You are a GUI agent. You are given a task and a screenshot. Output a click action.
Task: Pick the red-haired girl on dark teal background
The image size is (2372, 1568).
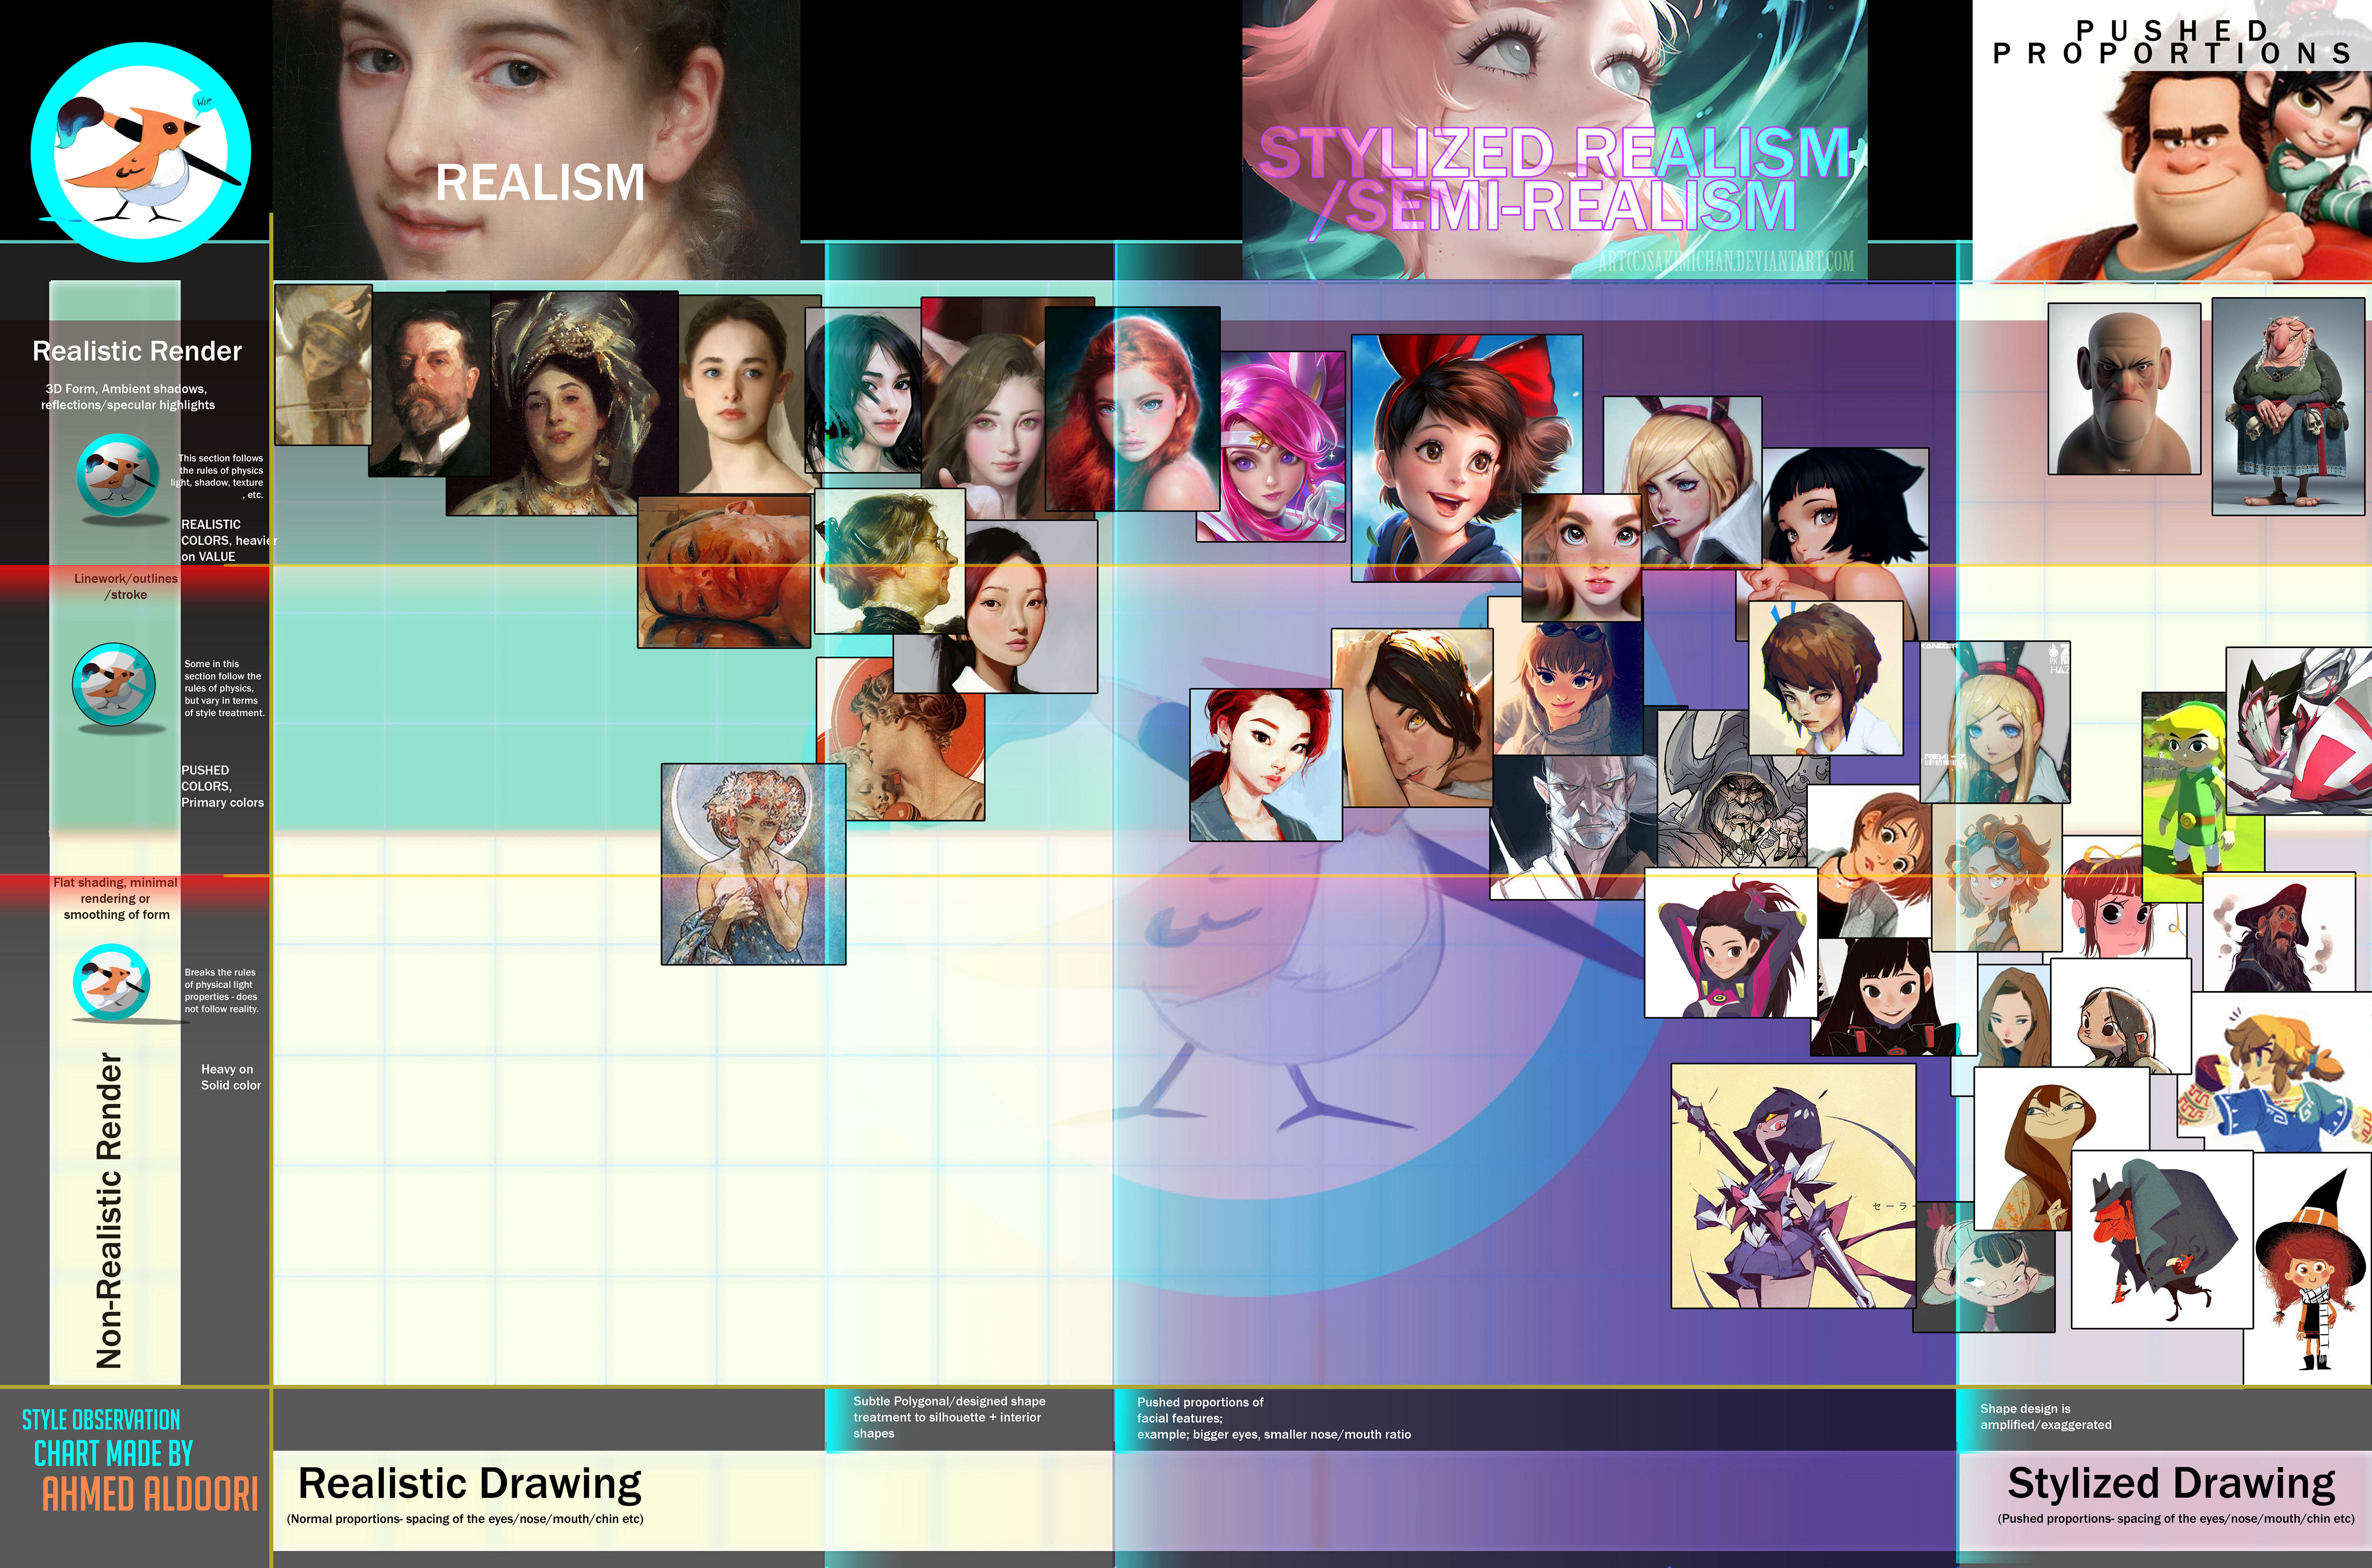pyautogui.click(x=1132, y=409)
